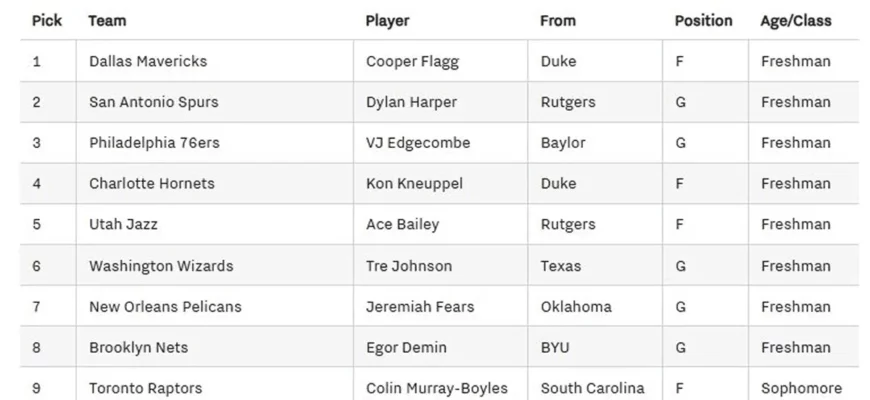Click the Sophomore class cell

801,388
